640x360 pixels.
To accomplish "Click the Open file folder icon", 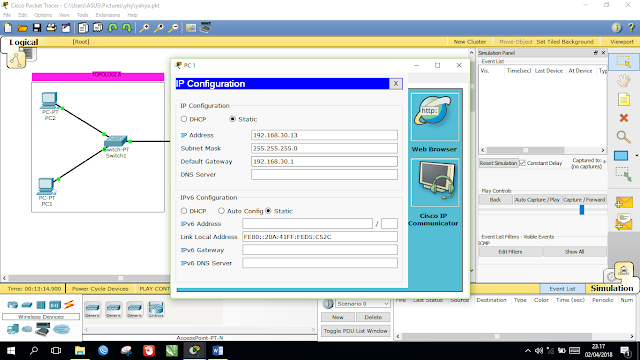I will (x=22, y=28).
